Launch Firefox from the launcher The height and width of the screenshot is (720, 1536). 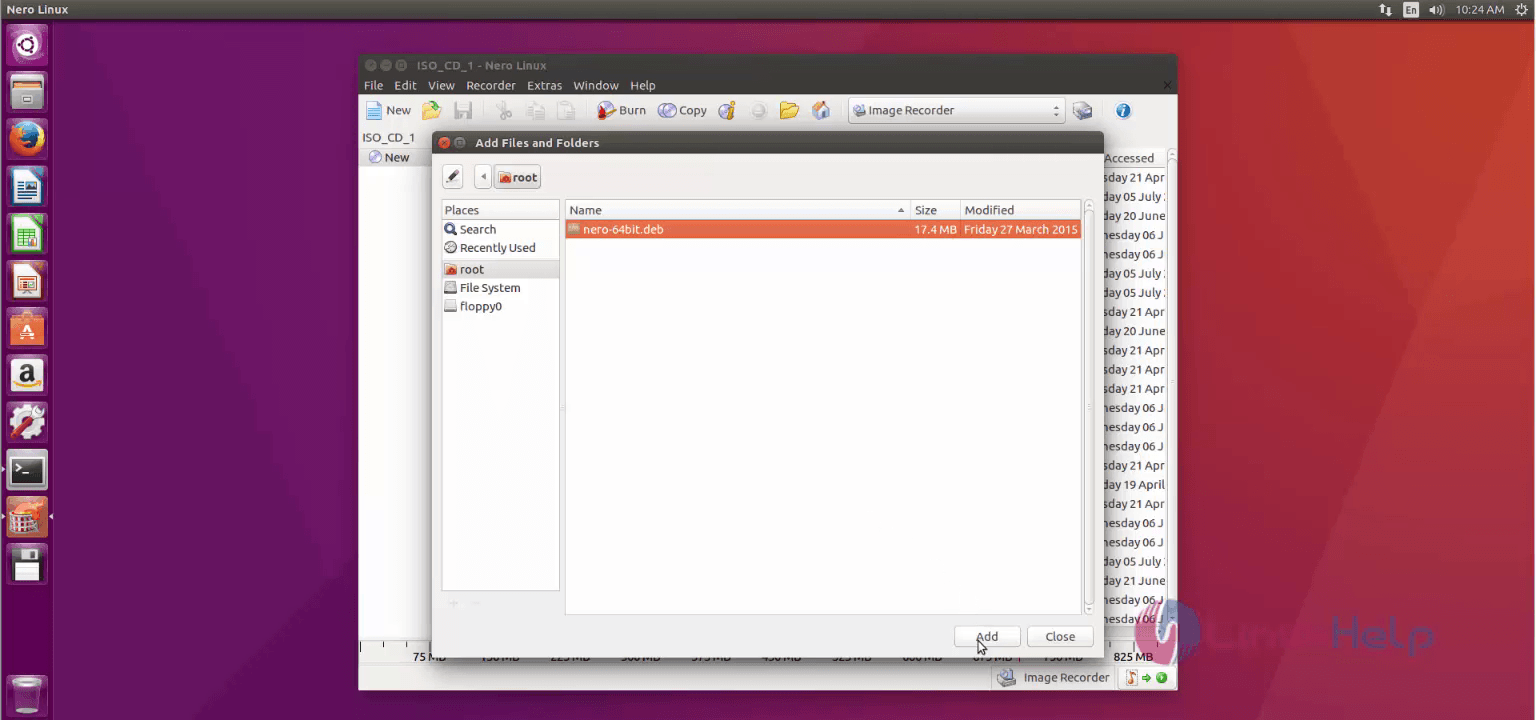coord(27,138)
